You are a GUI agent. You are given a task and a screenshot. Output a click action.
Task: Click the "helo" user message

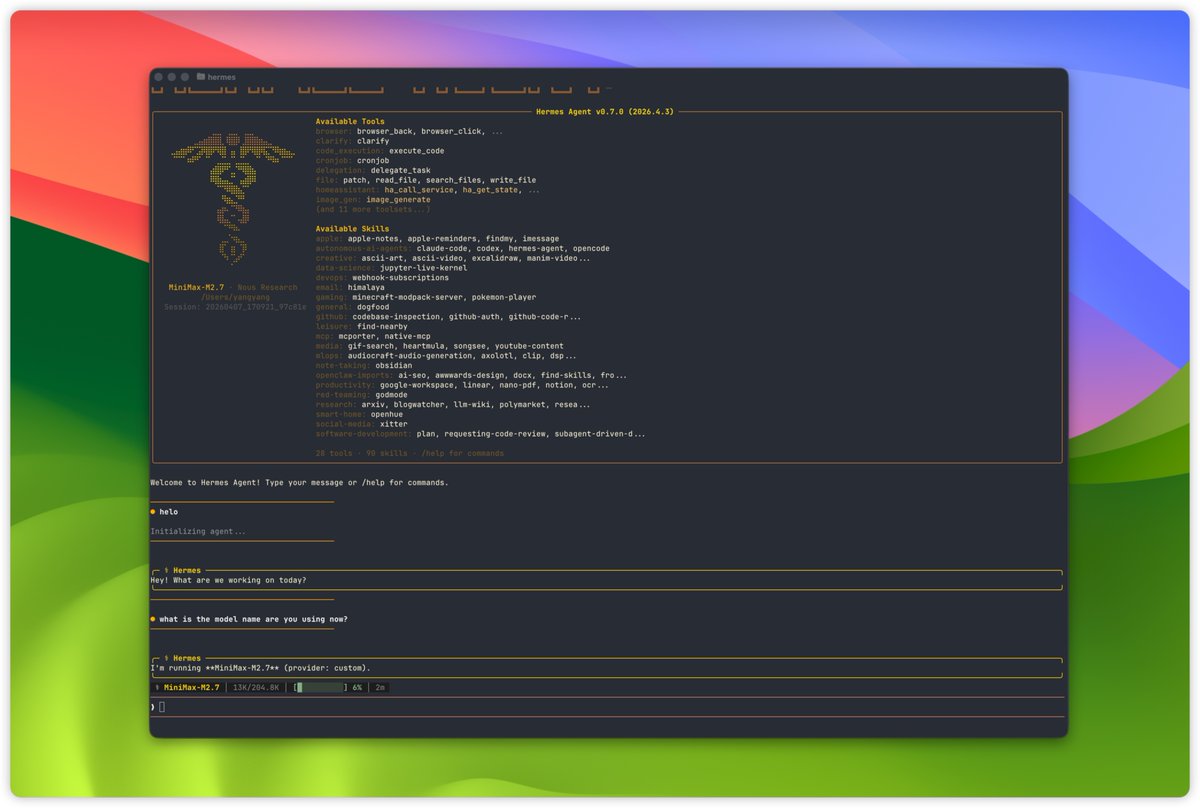point(168,512)
